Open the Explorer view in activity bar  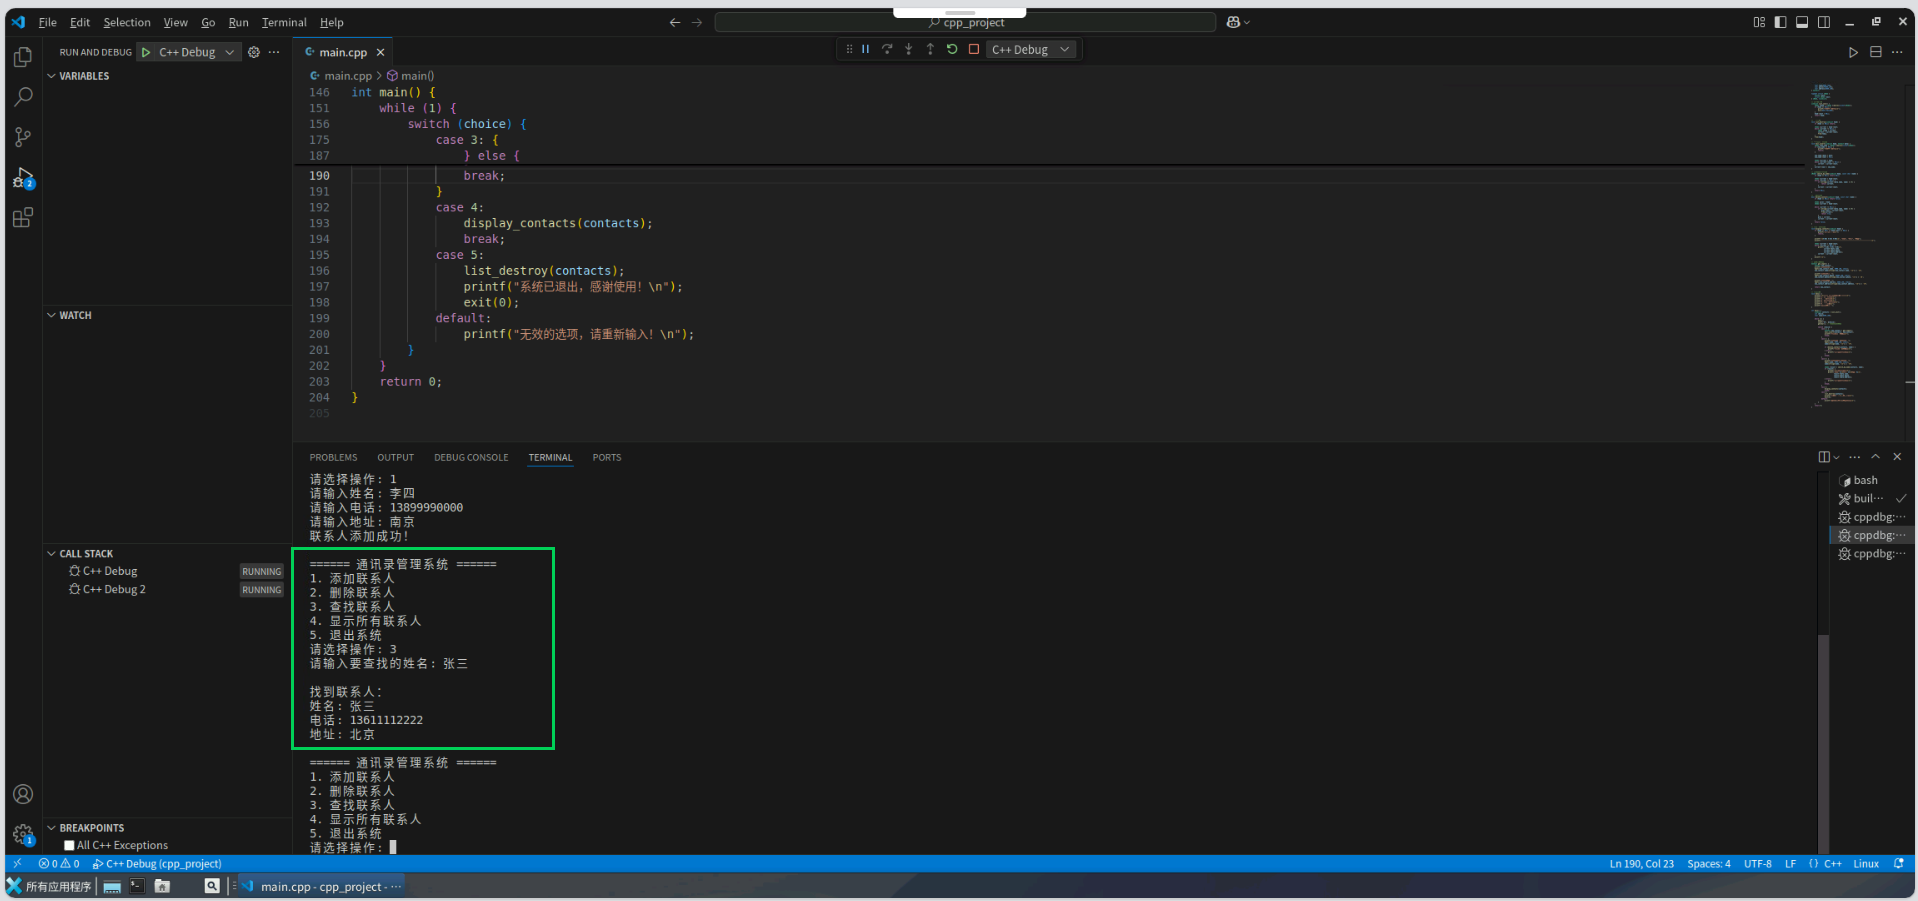[x=23, y=57]
